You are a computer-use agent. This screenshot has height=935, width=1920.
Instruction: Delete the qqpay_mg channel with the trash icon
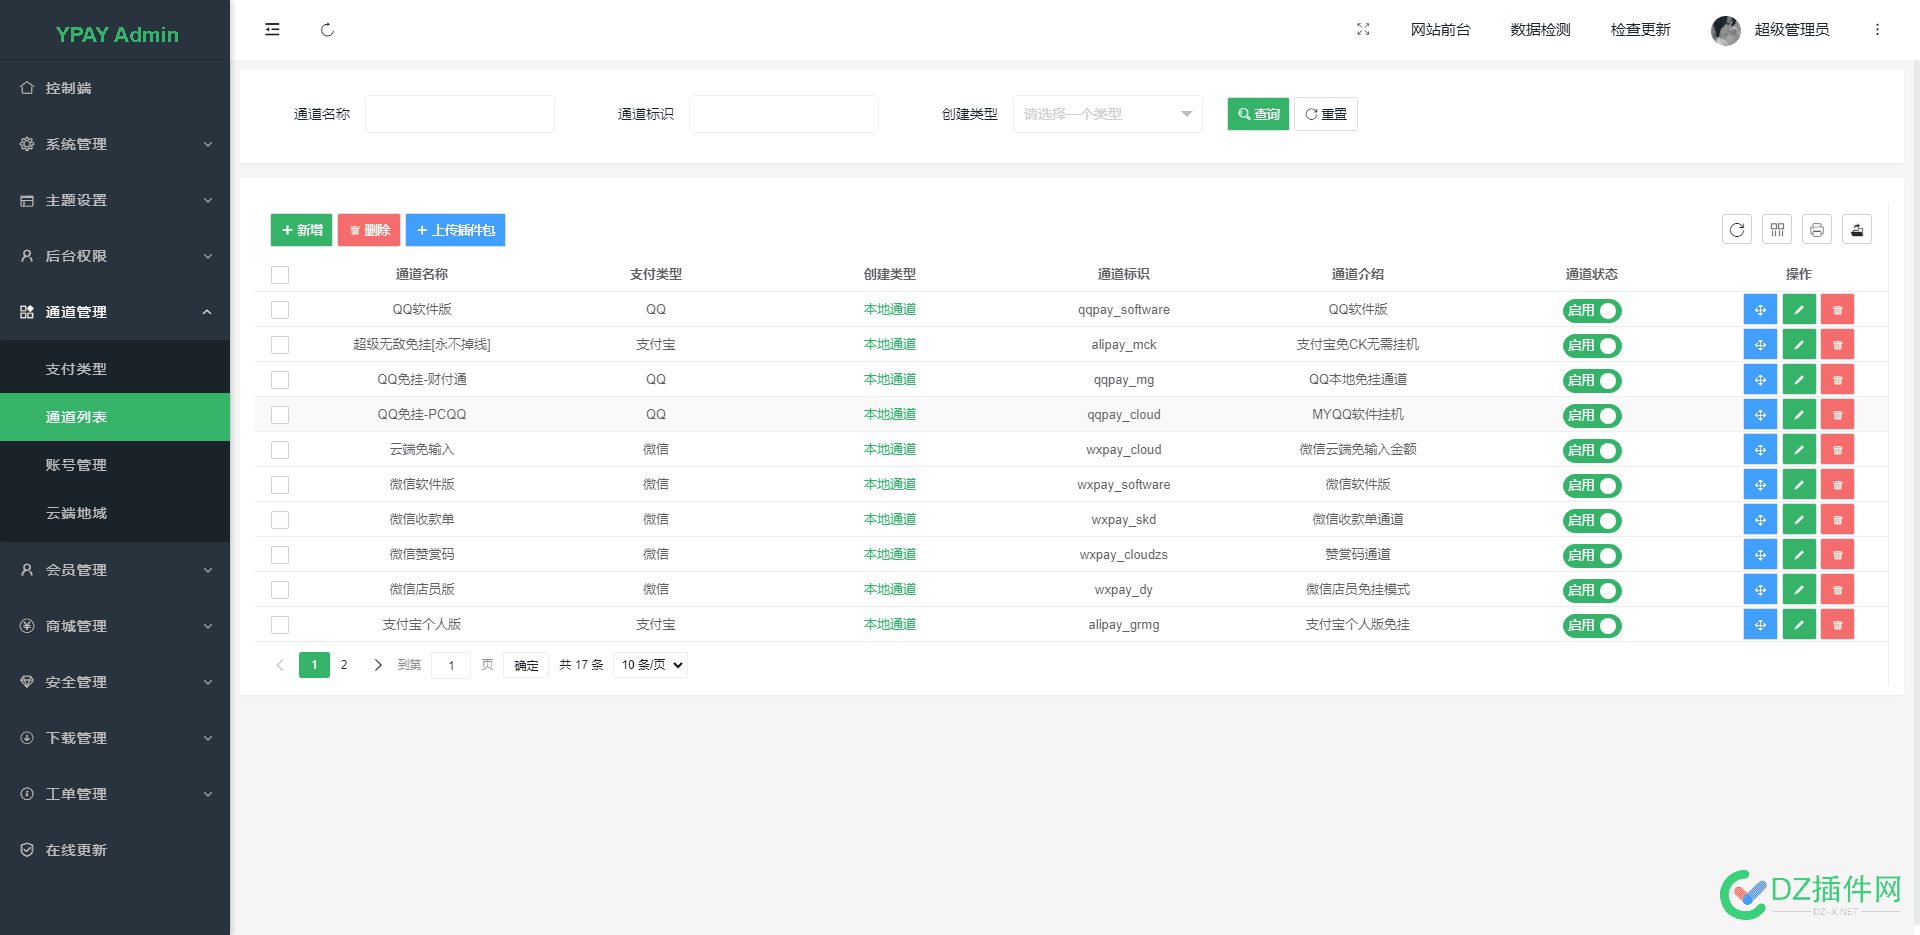[1837, 380]
